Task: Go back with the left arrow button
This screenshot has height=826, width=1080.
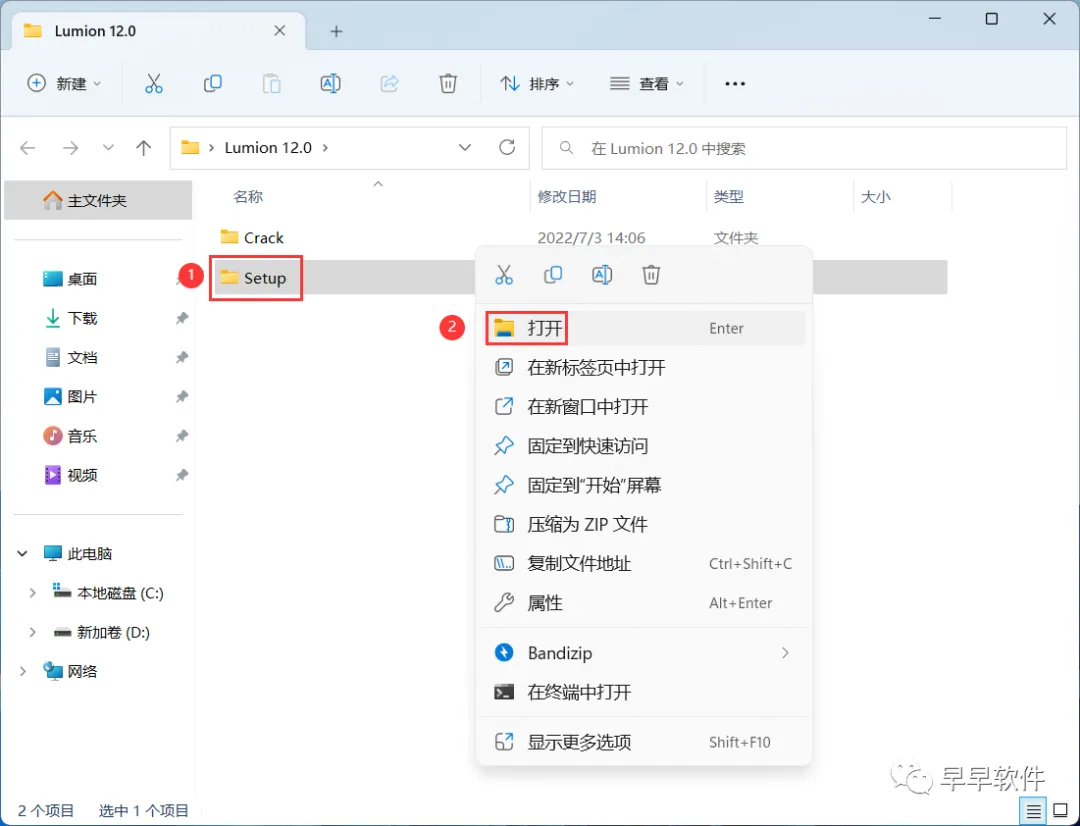Action: click(x=28, y=147)
